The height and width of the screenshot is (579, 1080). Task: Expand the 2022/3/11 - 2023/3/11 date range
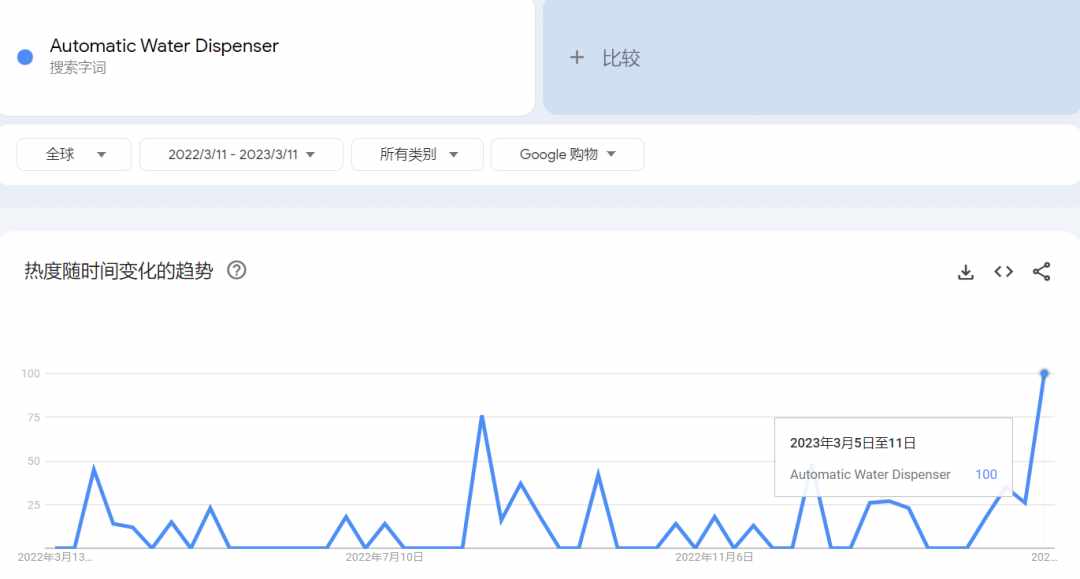[x=241, y=154]
